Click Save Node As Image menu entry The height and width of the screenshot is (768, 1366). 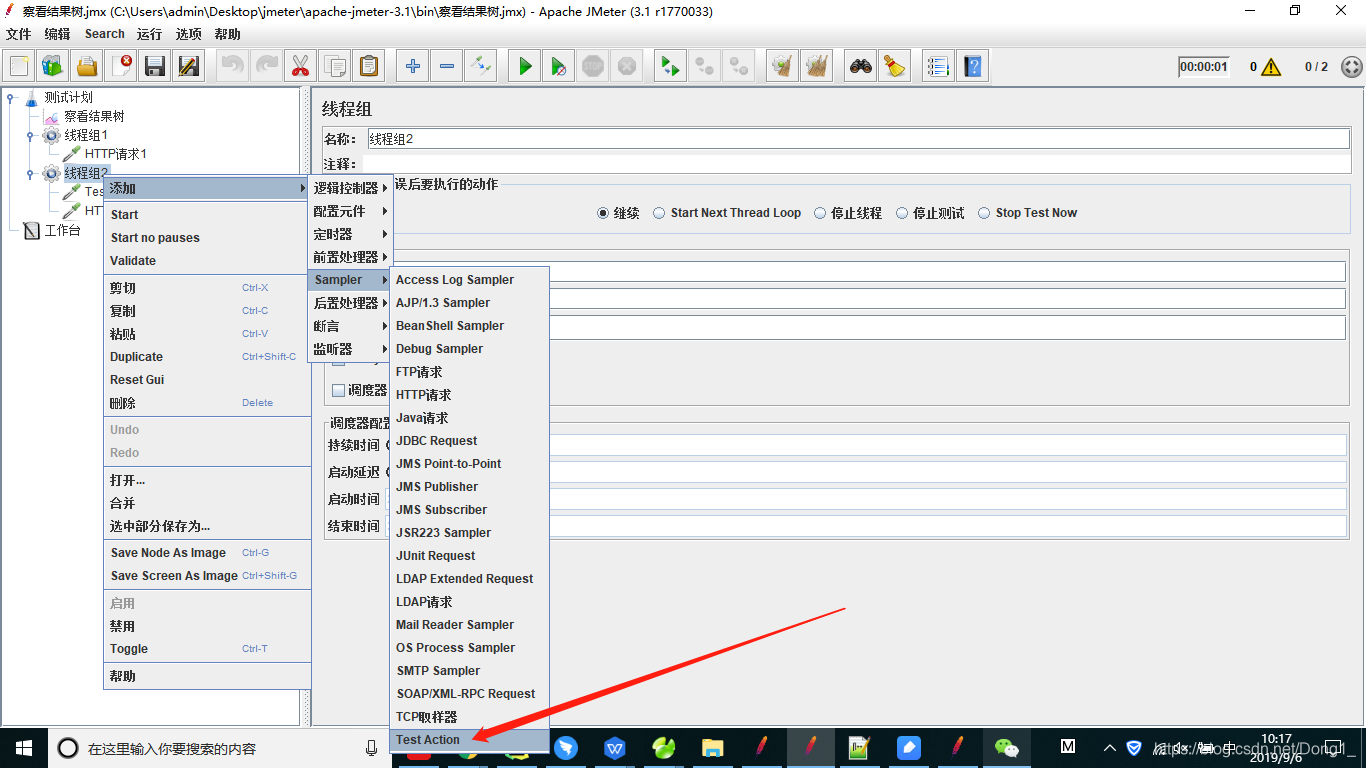pos(207,553)
